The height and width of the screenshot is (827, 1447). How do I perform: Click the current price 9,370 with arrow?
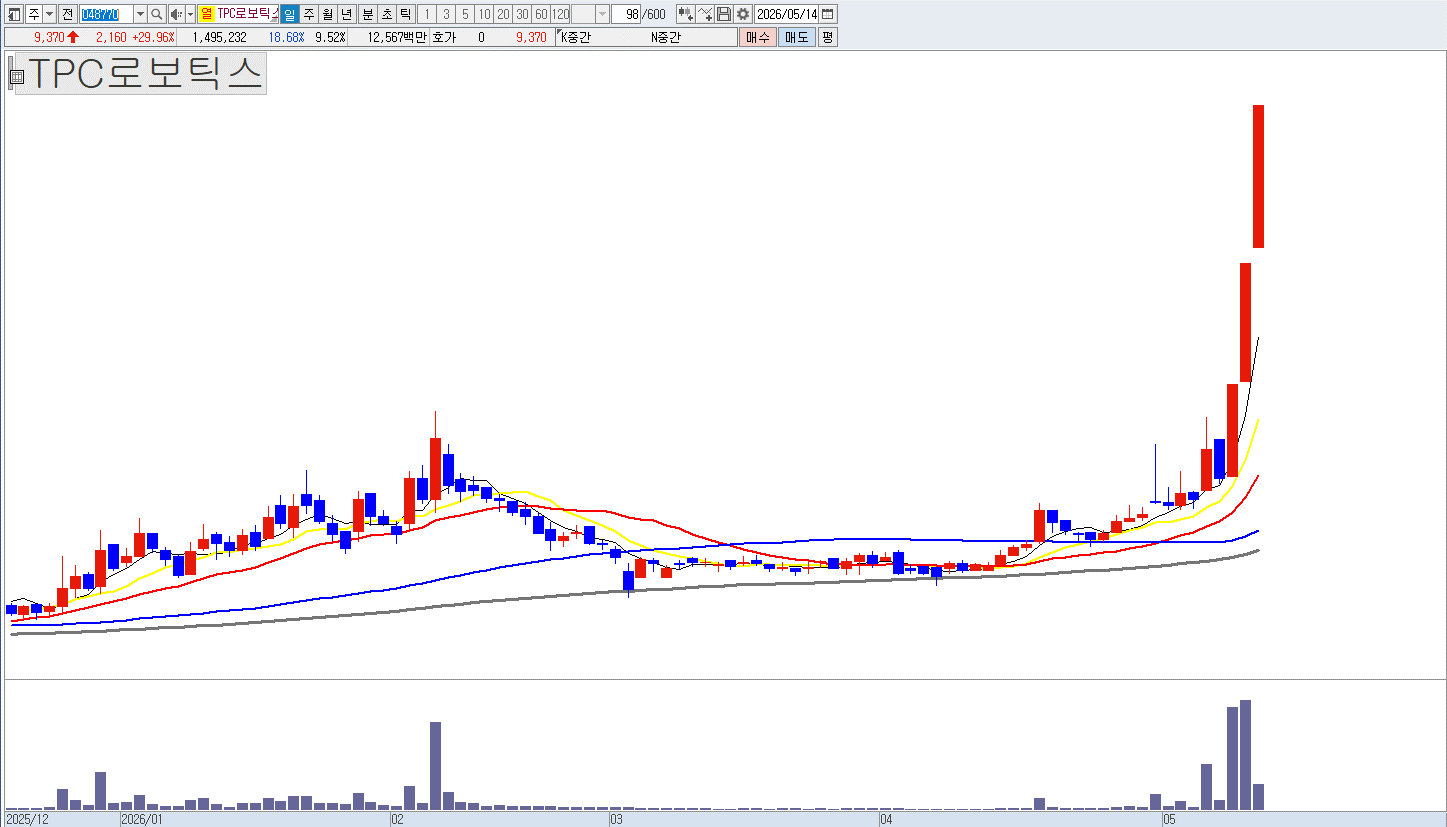(x=57, y=37)
